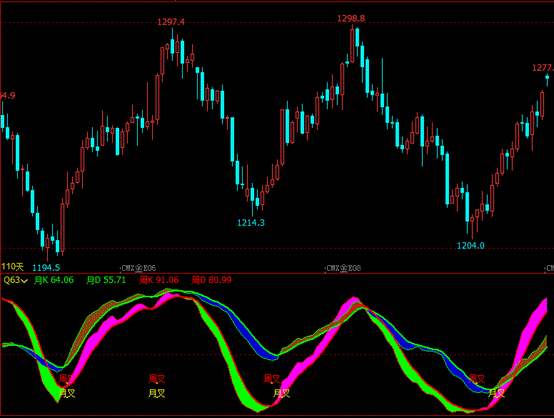Image resolution: width=554 pixels, height=418 pixels.
Task: Select the 月D 55.71 indicator label
Action: coord(106,280)
